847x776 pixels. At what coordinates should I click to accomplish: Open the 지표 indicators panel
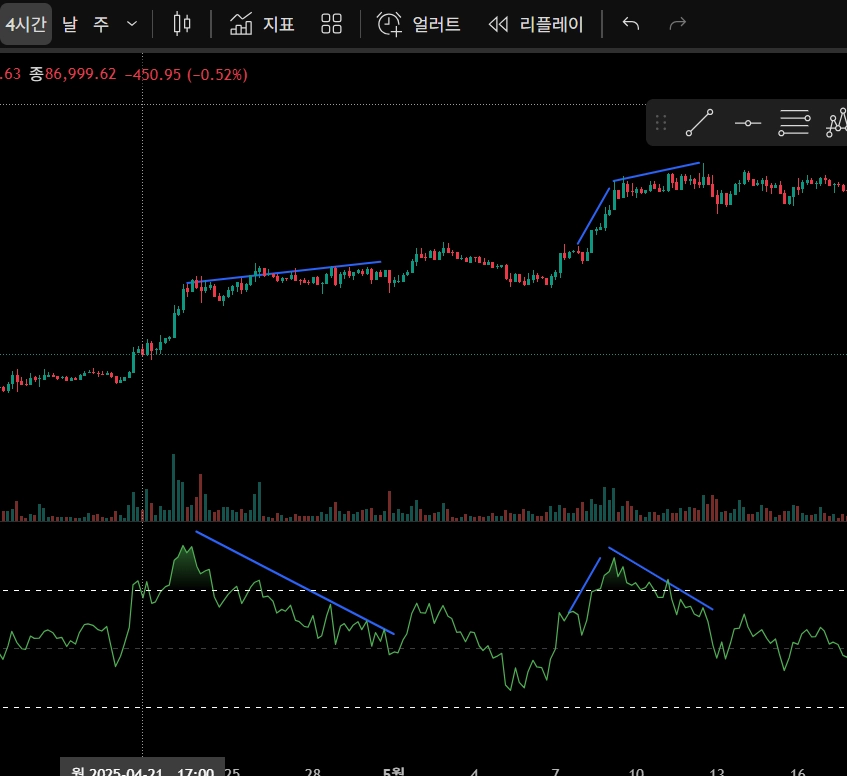(262, 24)
